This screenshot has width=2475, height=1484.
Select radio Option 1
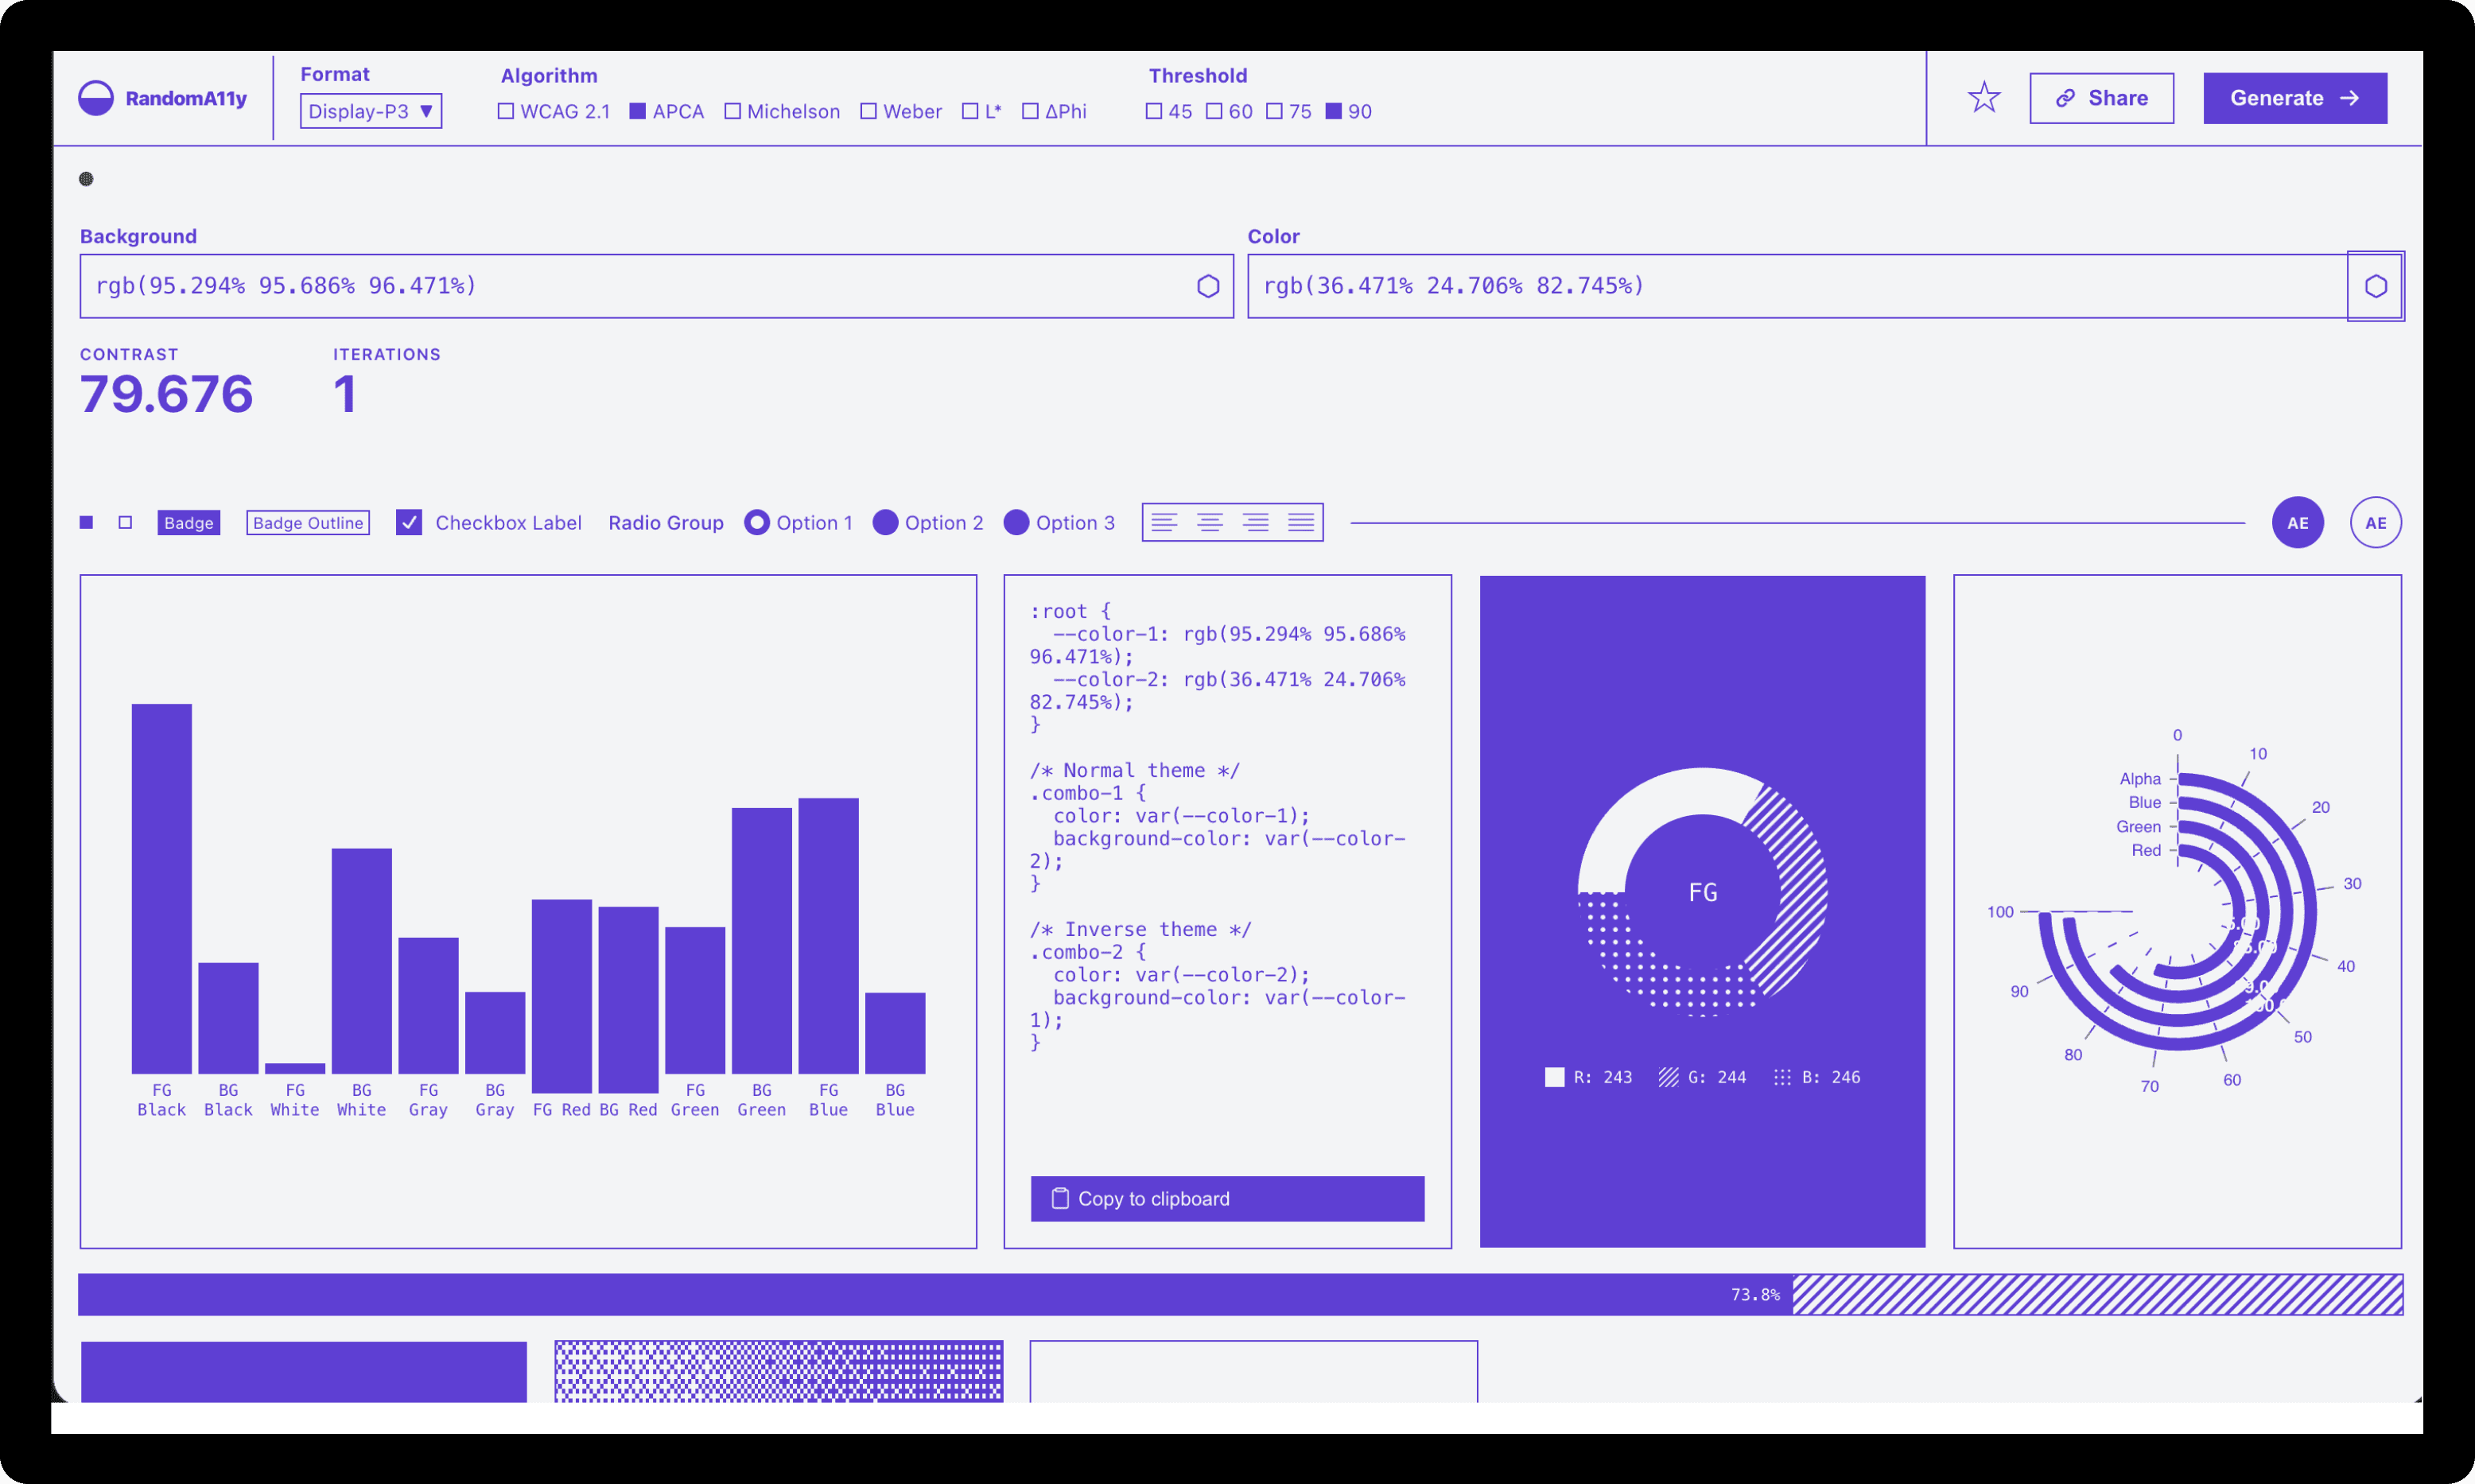pos(757,522)
